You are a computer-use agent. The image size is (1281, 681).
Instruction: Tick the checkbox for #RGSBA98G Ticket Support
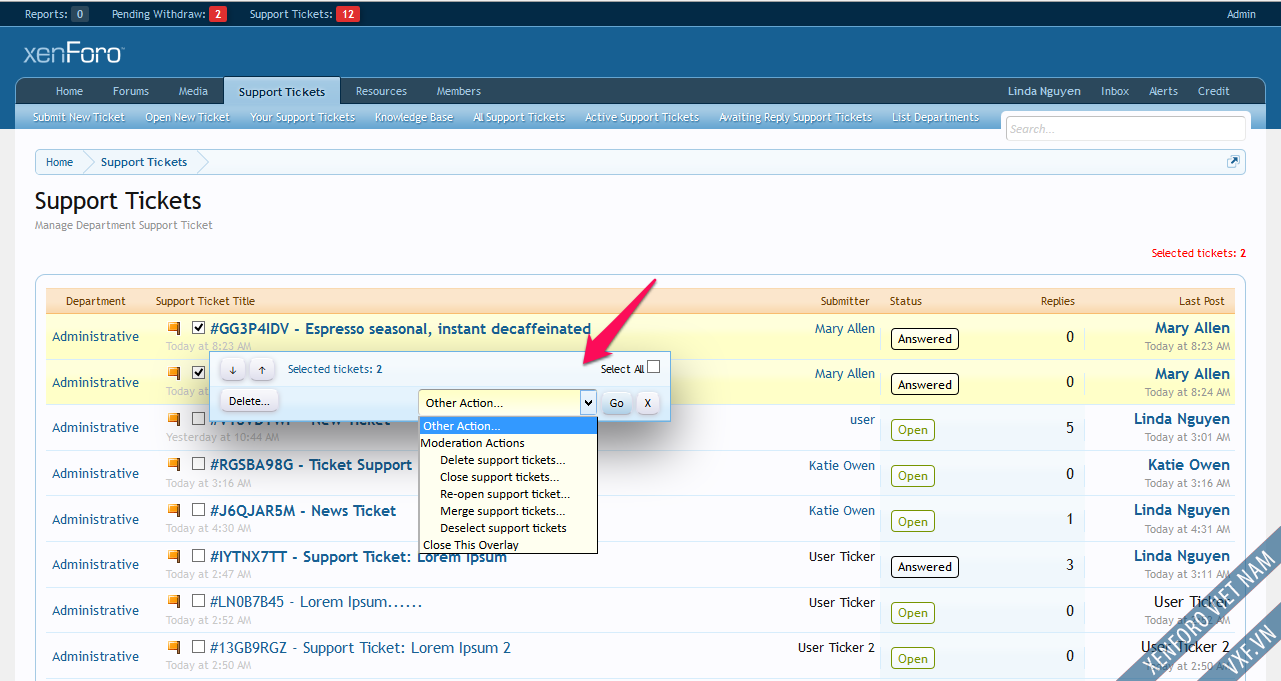coord(198,464)
